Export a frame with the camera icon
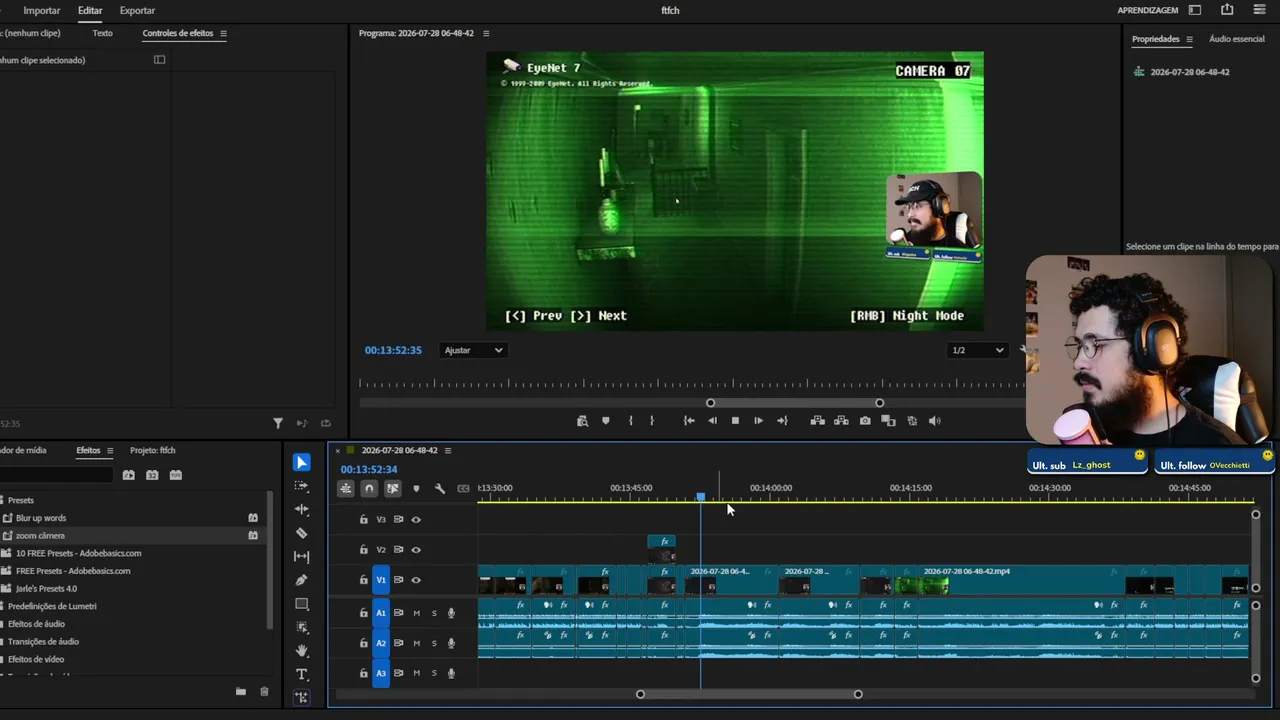 (865, 421)
